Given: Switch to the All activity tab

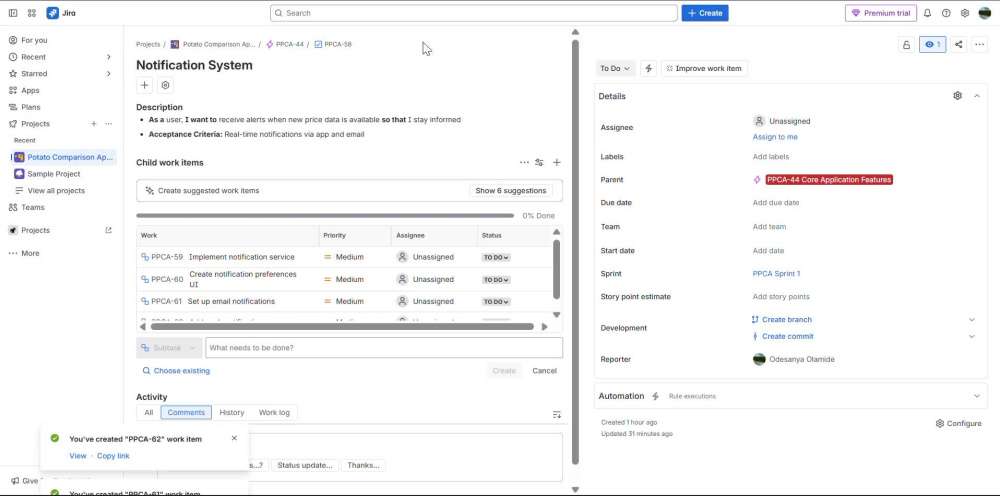Looking at the screenshot, I should [149, 412].
